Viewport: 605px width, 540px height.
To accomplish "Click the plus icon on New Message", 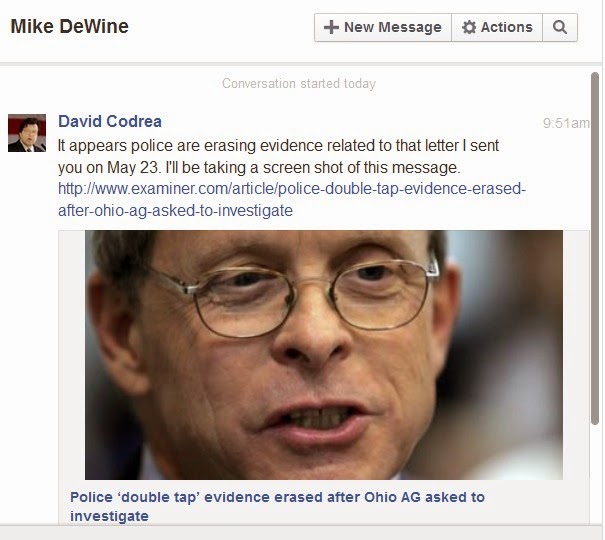I will (331, 27).
